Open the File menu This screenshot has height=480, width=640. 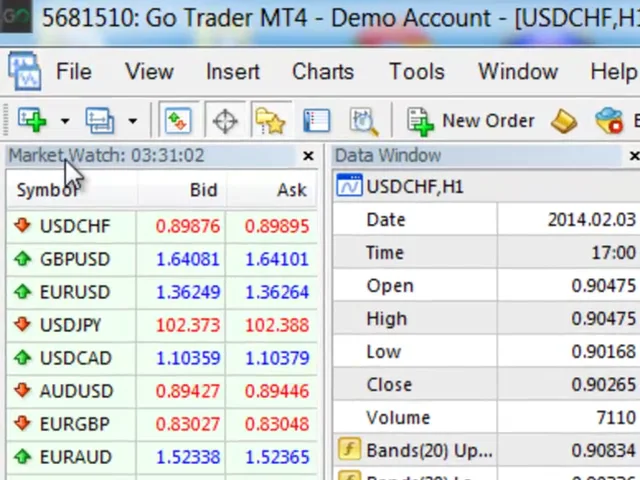[74, 72]
